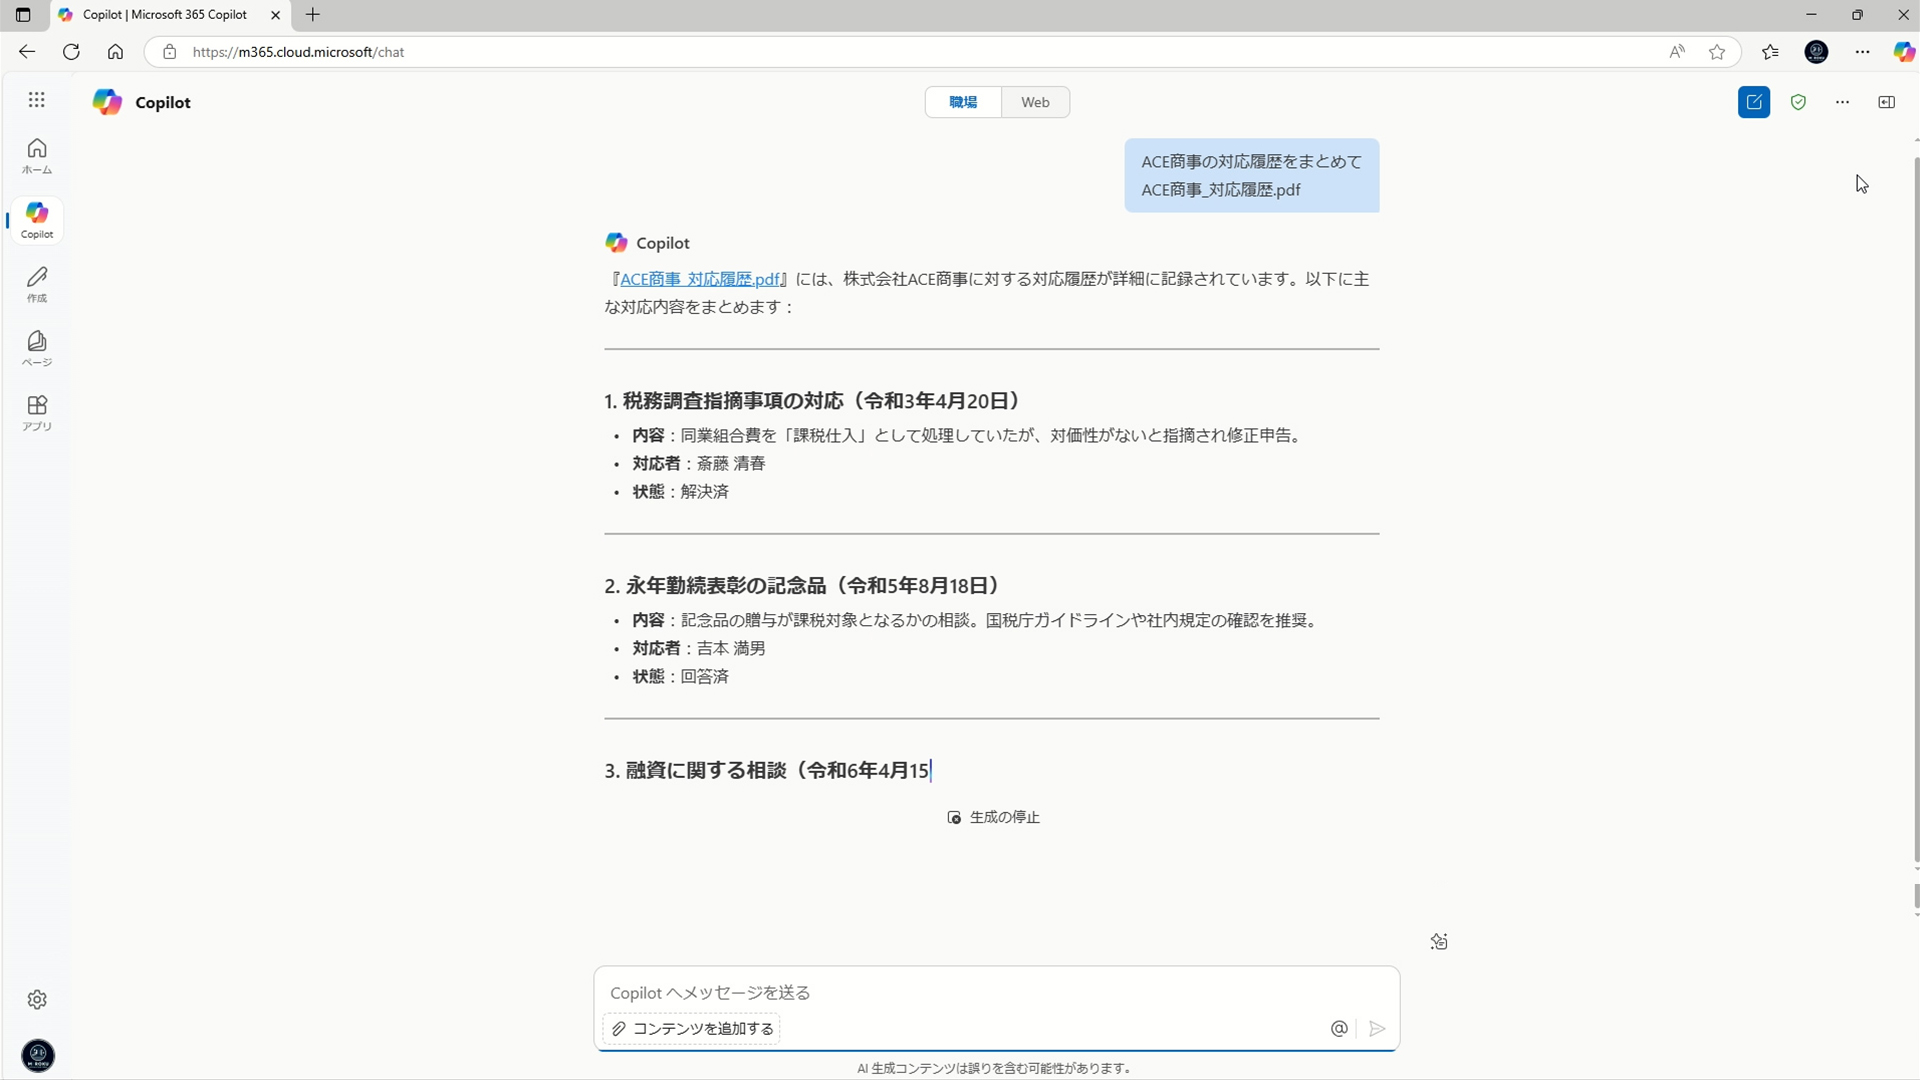Go to ホーム in the sidebar

[37, 156]
